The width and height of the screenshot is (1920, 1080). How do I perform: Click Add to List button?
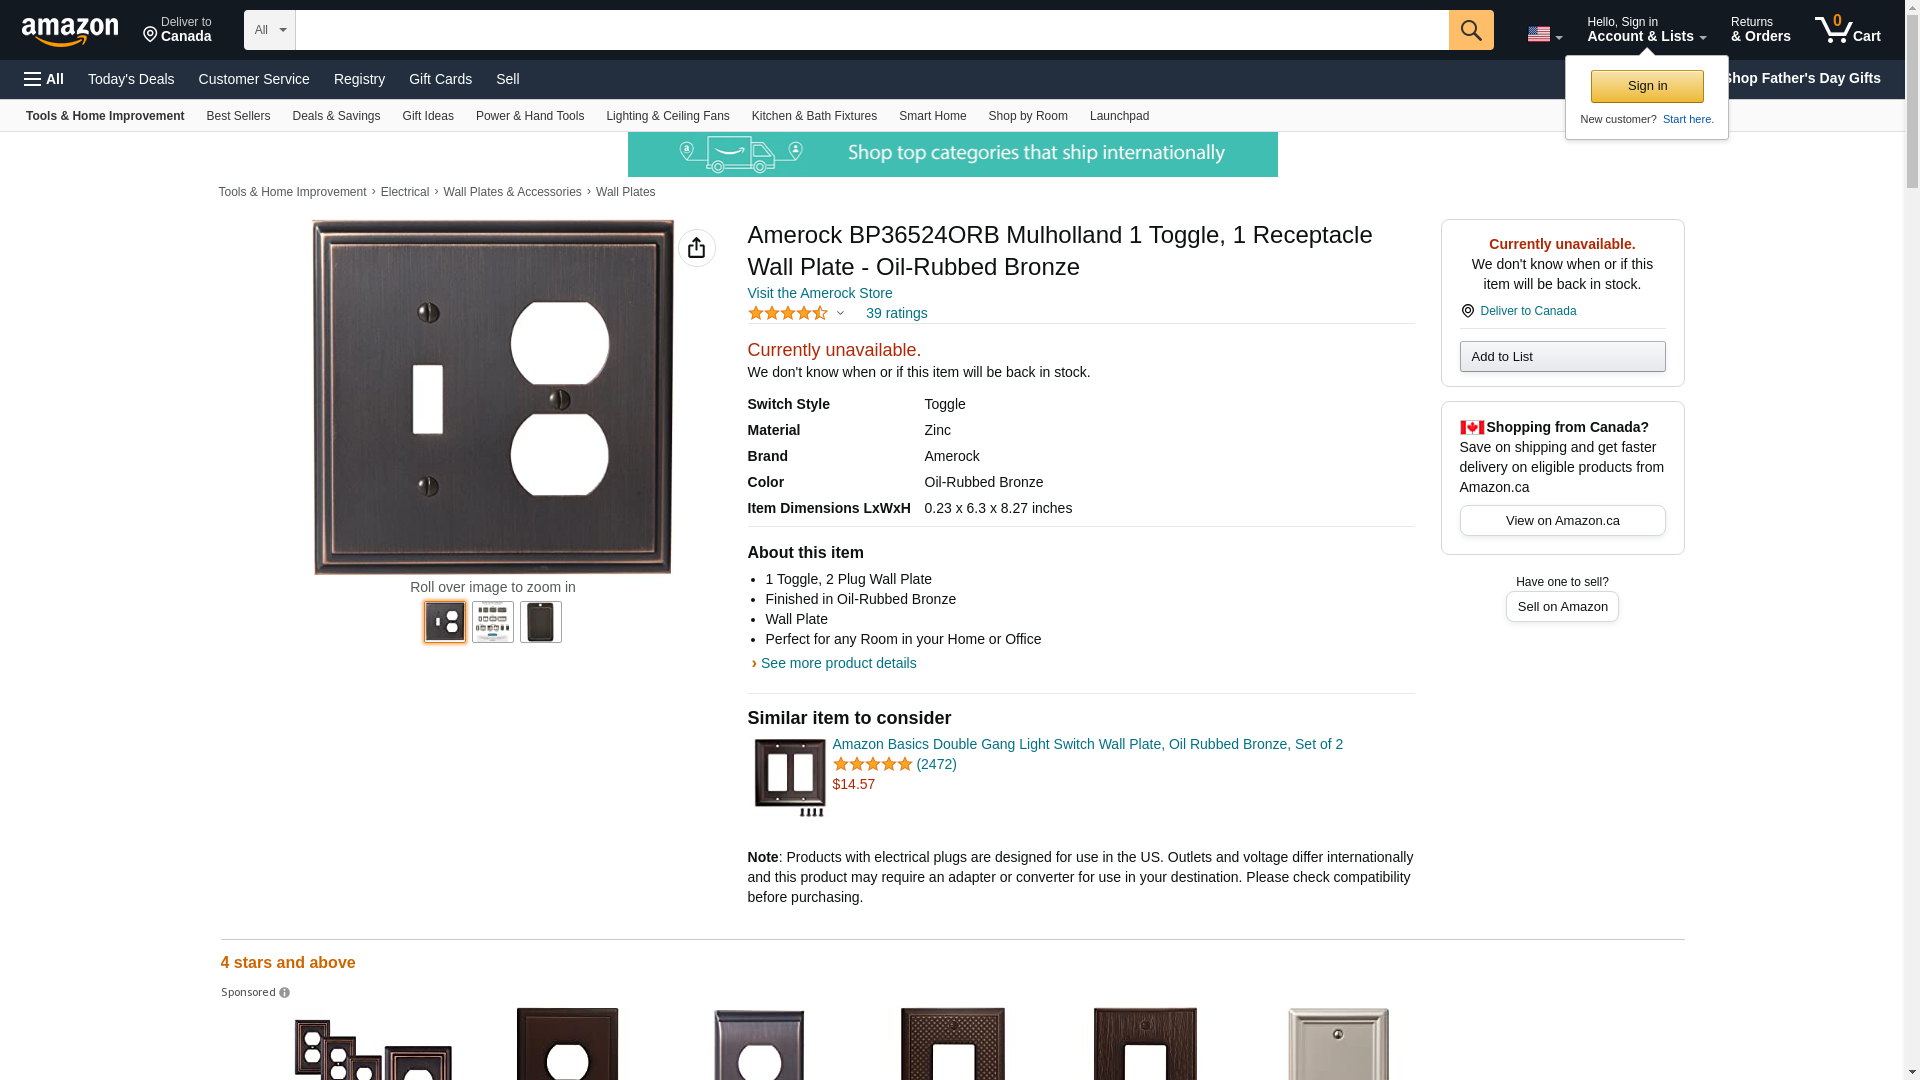1562,357
